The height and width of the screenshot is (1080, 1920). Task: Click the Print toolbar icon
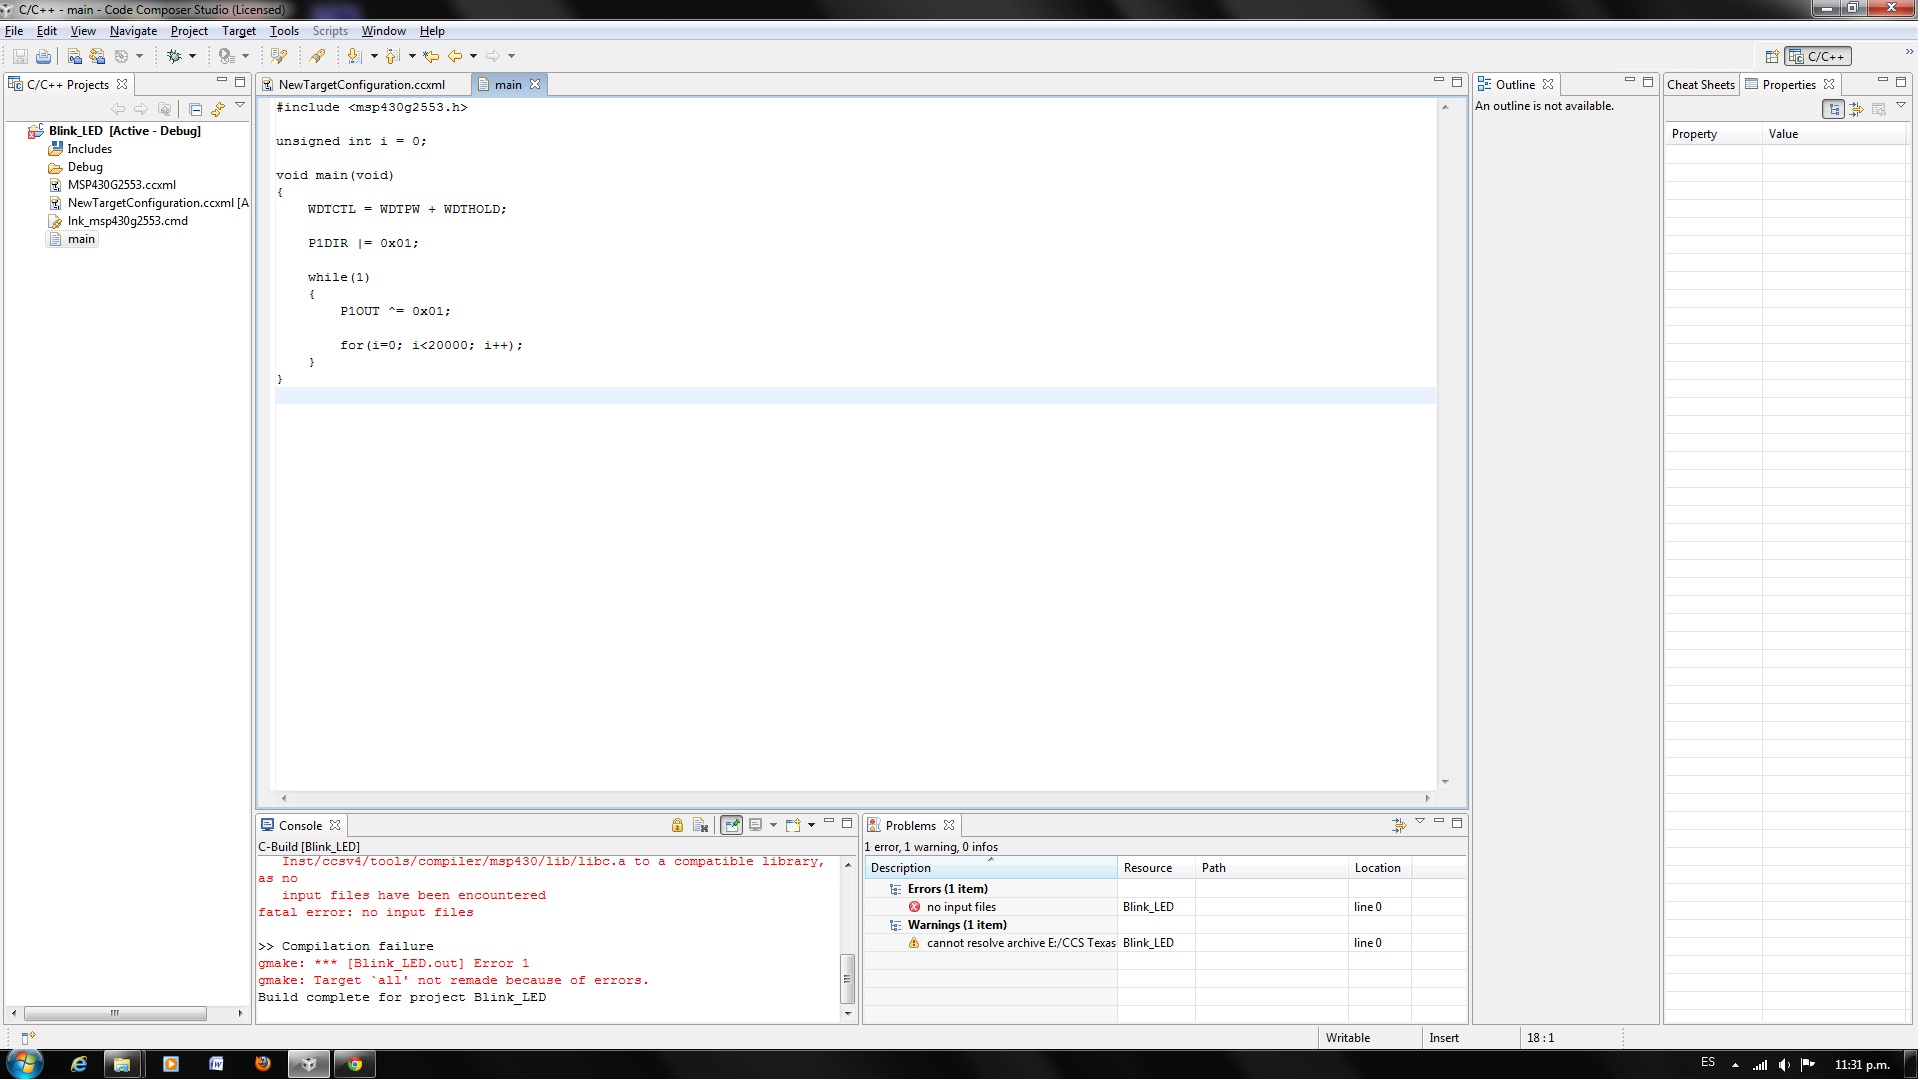(x=43, y=56)
